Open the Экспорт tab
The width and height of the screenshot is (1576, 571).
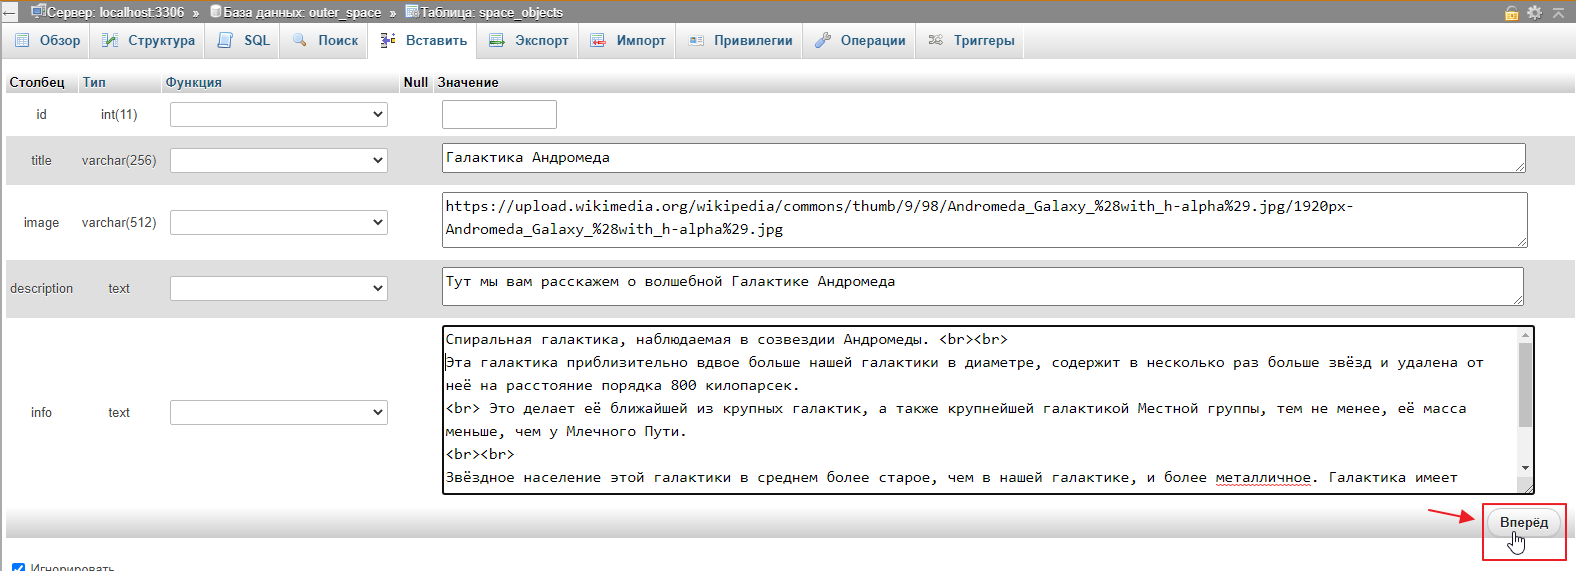[529, 41]
